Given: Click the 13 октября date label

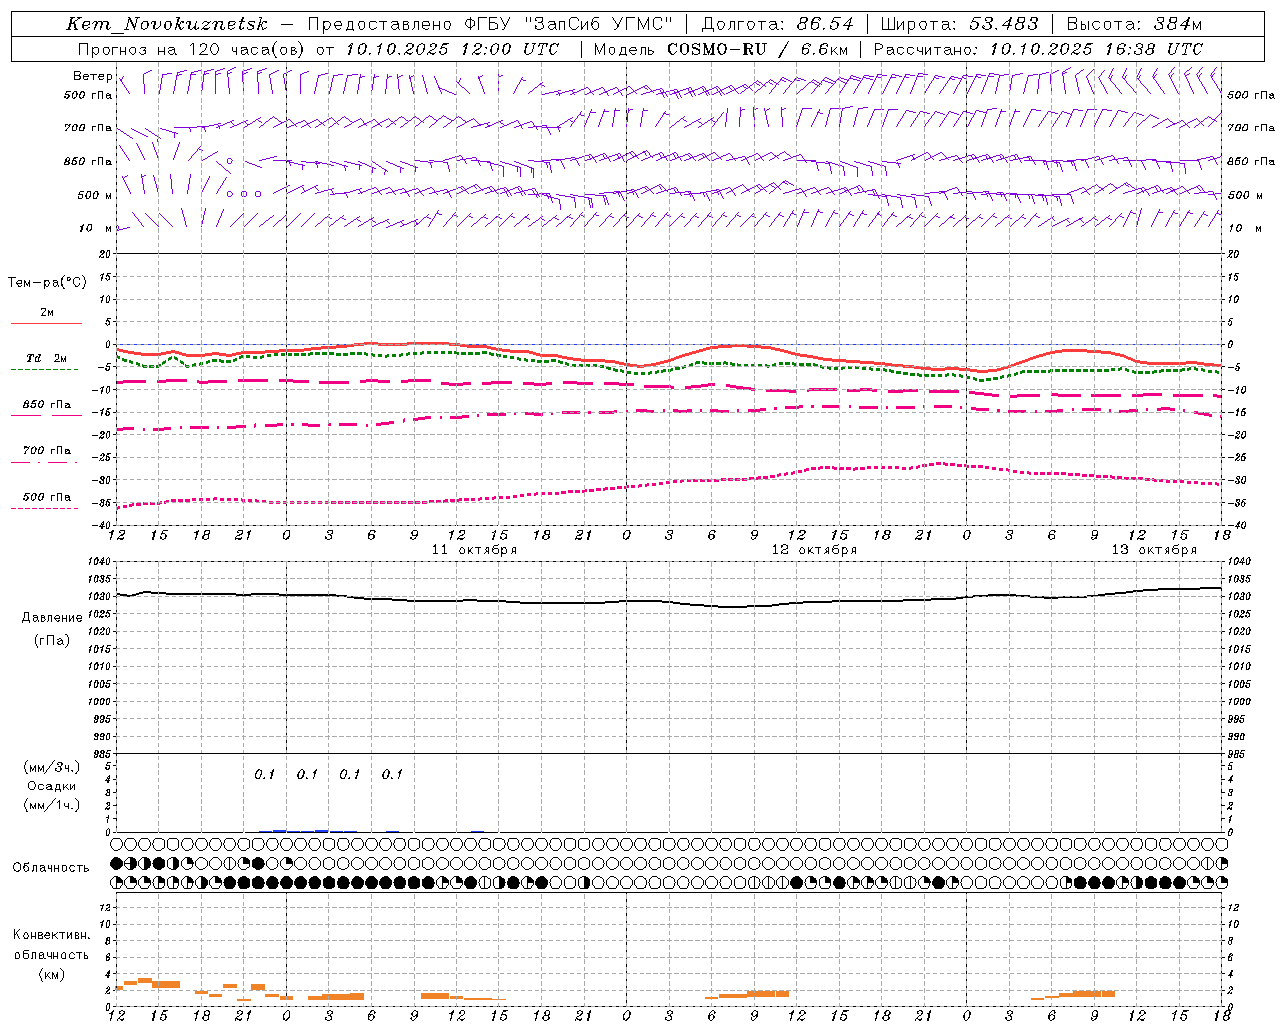Looking at the screenshot, I should (x=1154, y=550).
